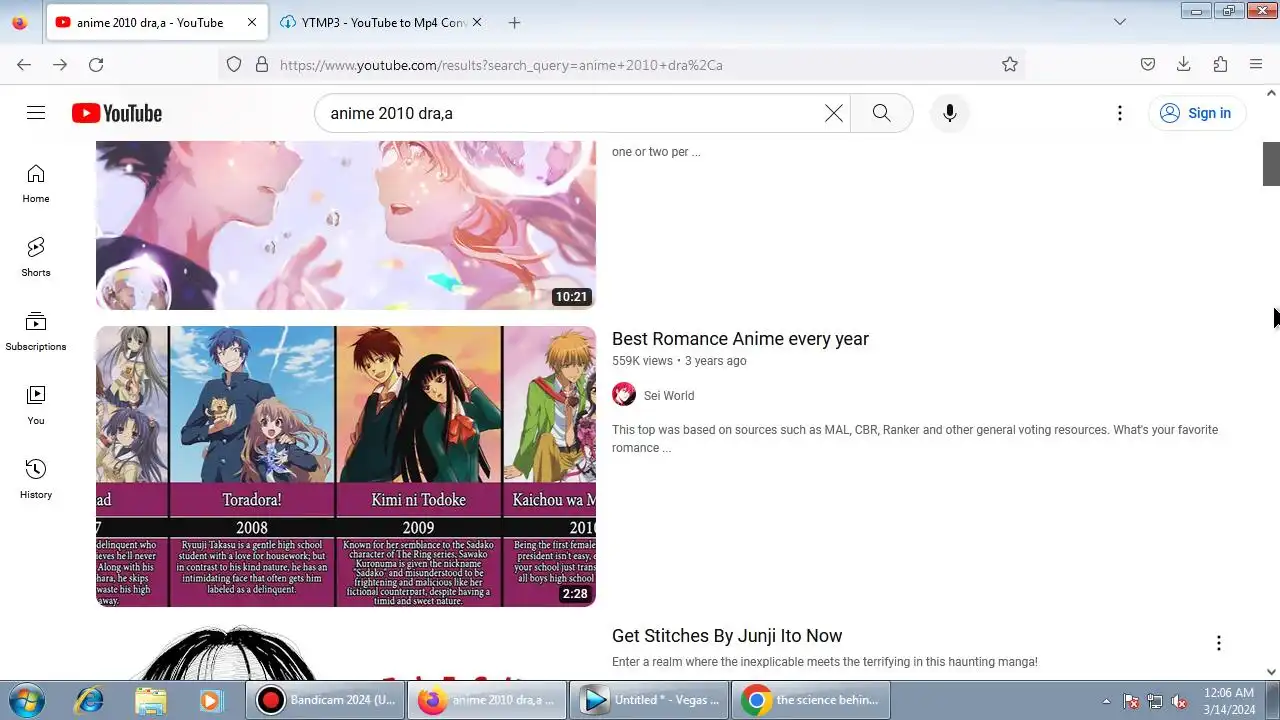Open the YouTube hamburger guide menu

(36, 113)
